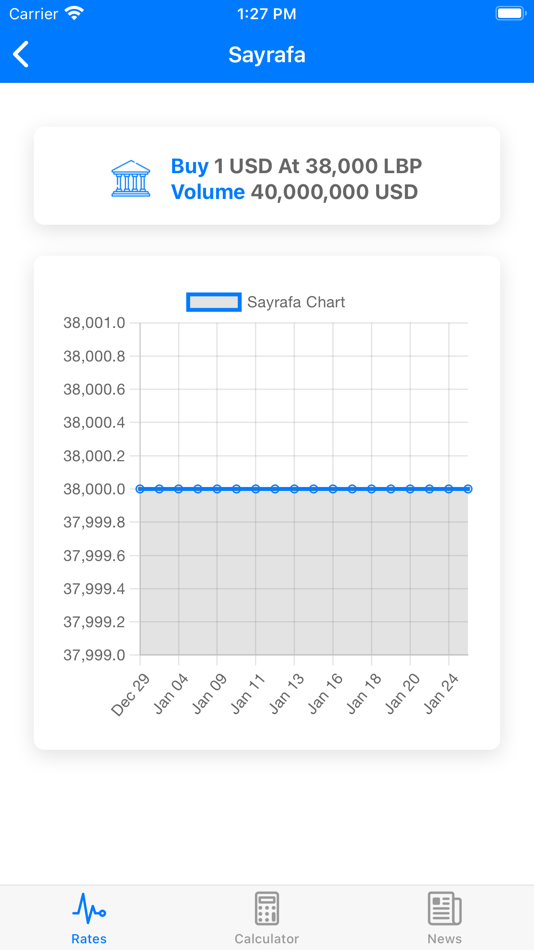Tap the first data point at Dec 29
Screen dimensions: 534x950
[140, 488]
